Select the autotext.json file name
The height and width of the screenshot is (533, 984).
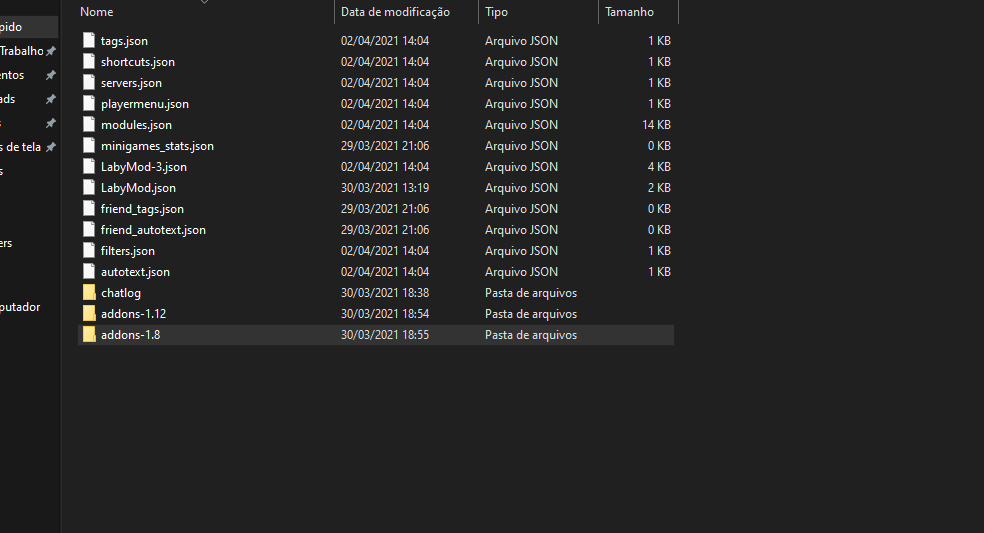click(x=136, y=272)
